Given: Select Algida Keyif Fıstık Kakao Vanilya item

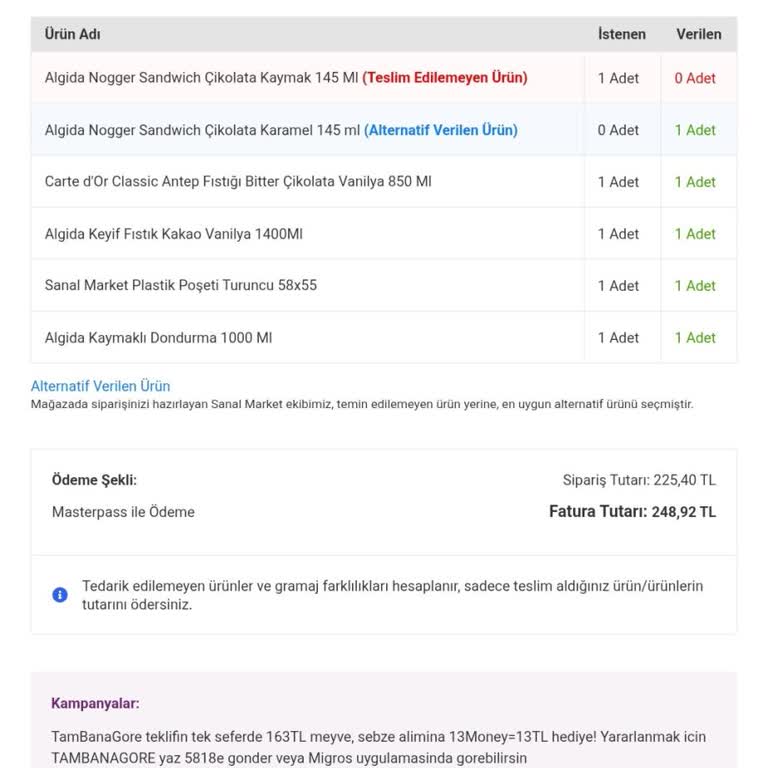Looking at the screenshot, I should [173, 234].
